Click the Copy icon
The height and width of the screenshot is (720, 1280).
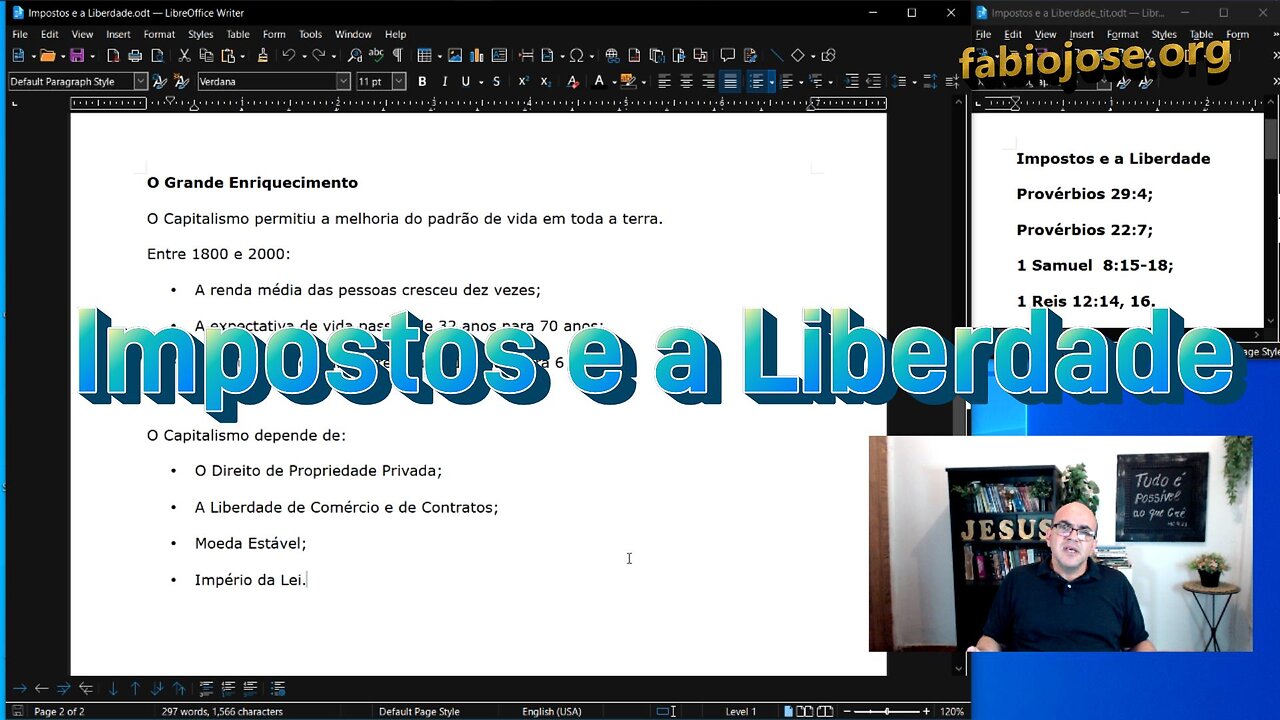[206, 56]
